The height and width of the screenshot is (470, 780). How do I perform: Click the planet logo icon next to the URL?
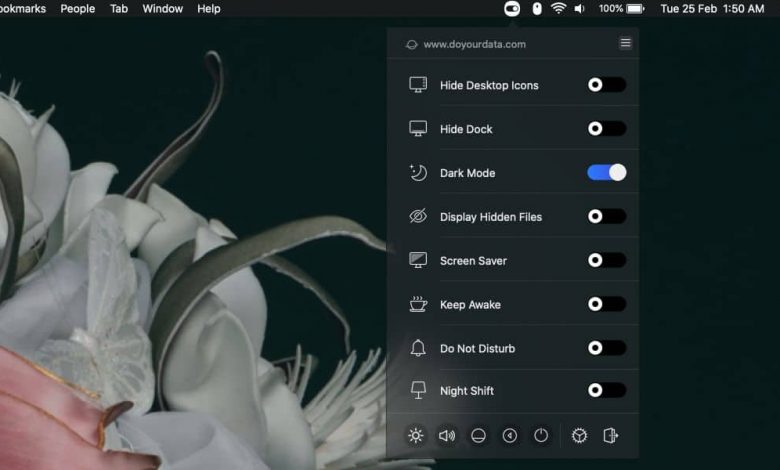411,44
